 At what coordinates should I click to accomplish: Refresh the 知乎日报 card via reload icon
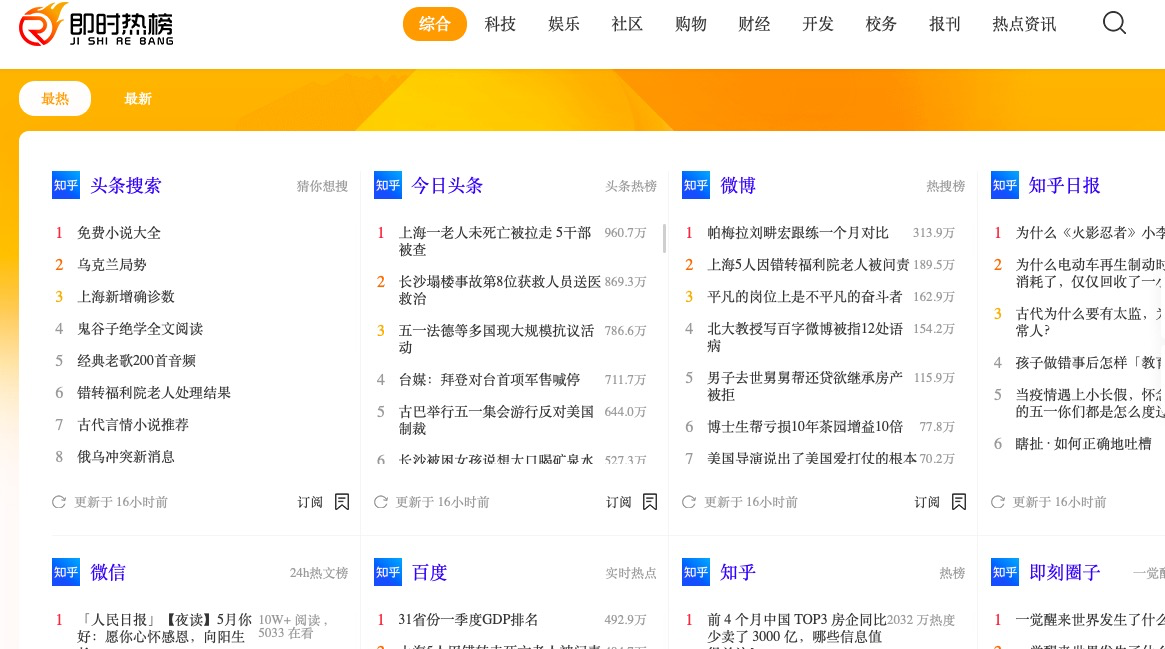(998, 502)
